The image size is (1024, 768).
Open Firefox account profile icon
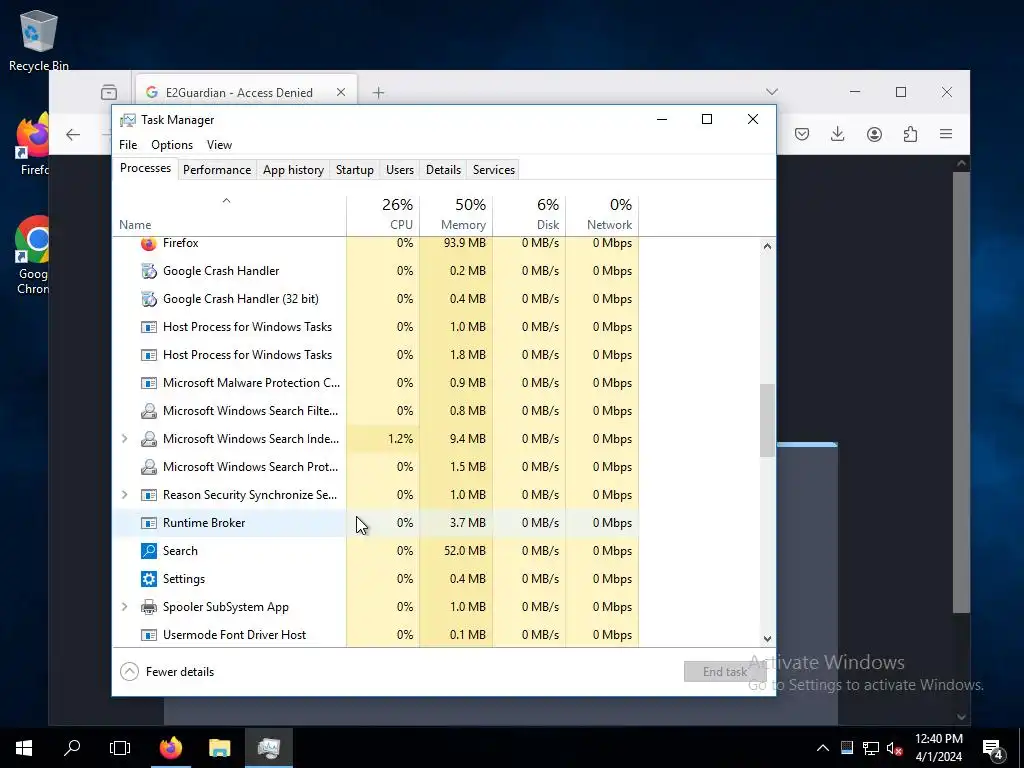tap(874, 134)
